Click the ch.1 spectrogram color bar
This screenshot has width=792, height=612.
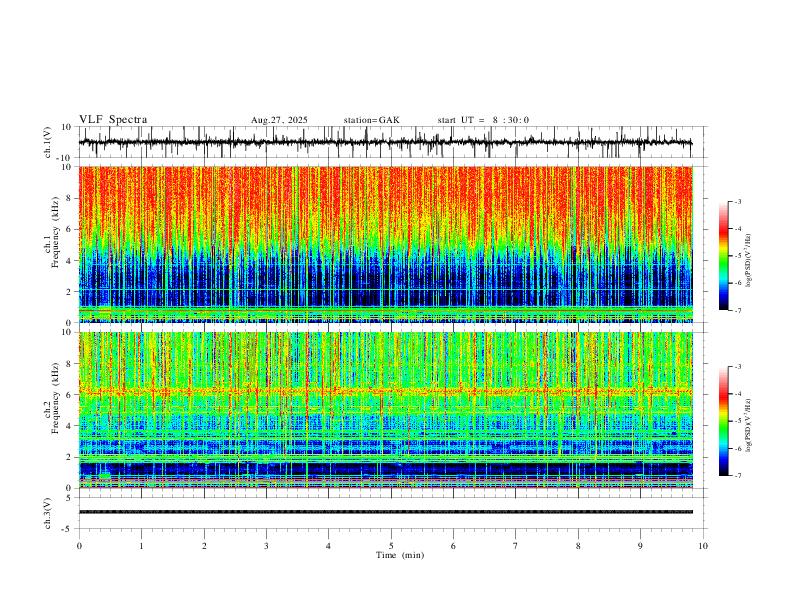[x=724, y=256]
